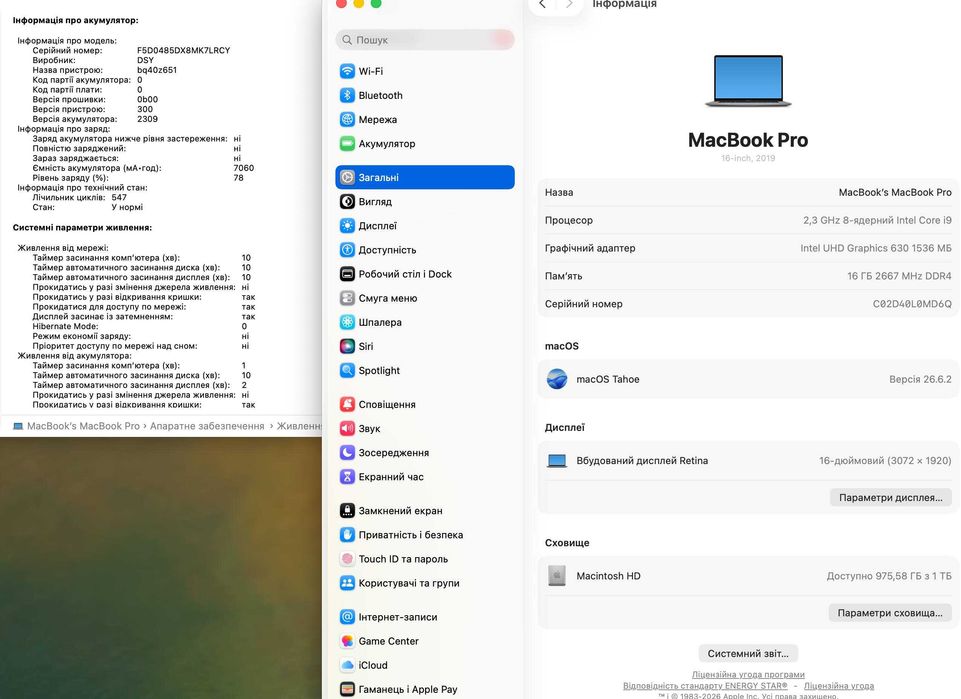961x699 pixels.
Task: Click Hibernate Mode row in system report
Action: [140, 327]
